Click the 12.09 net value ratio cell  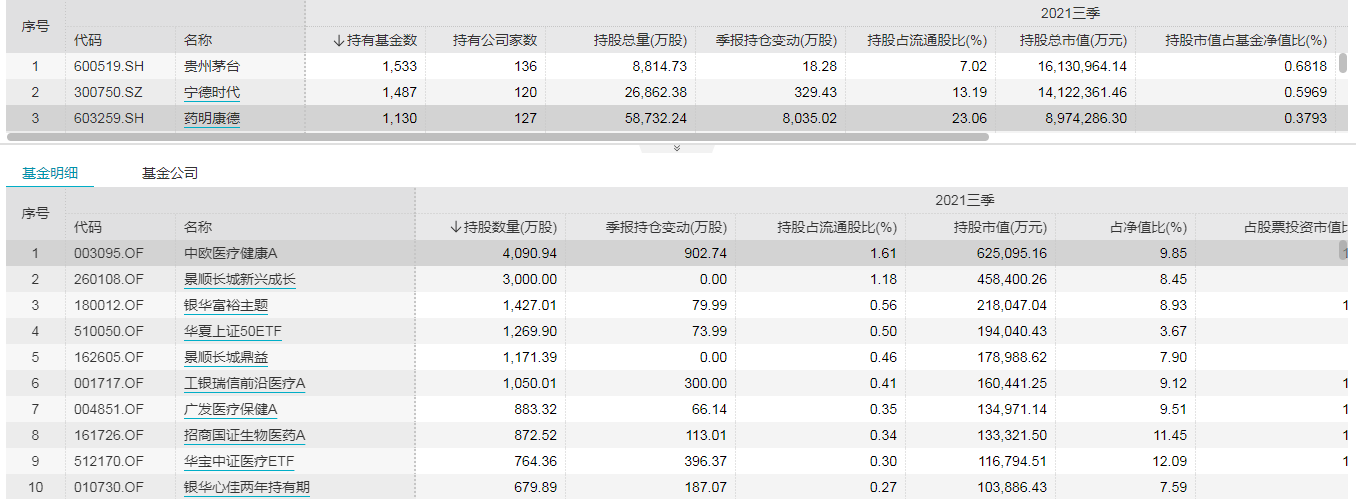pos(1171,461)
